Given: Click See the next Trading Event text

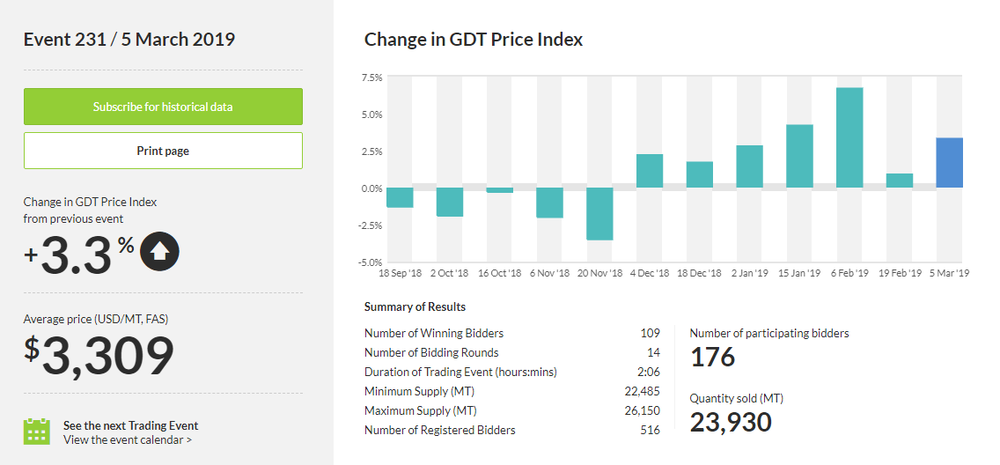Looking at the screenshot, I should coord(130,424).
